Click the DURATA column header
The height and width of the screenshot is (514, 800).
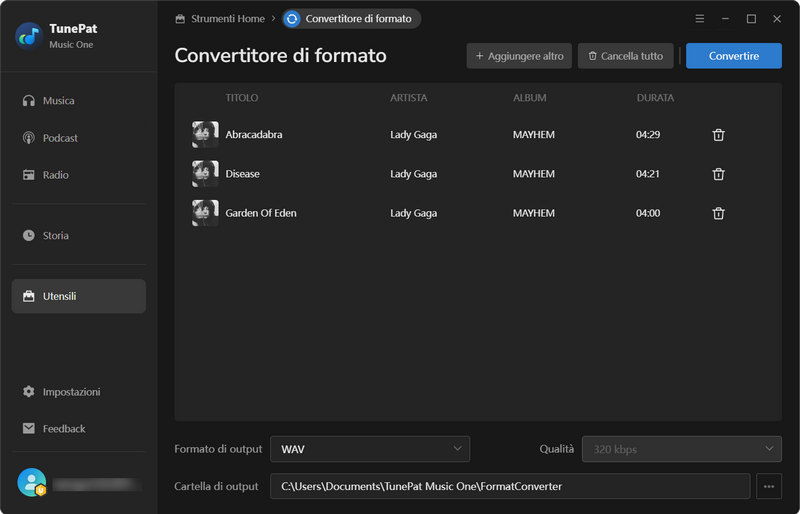(655, 97)
